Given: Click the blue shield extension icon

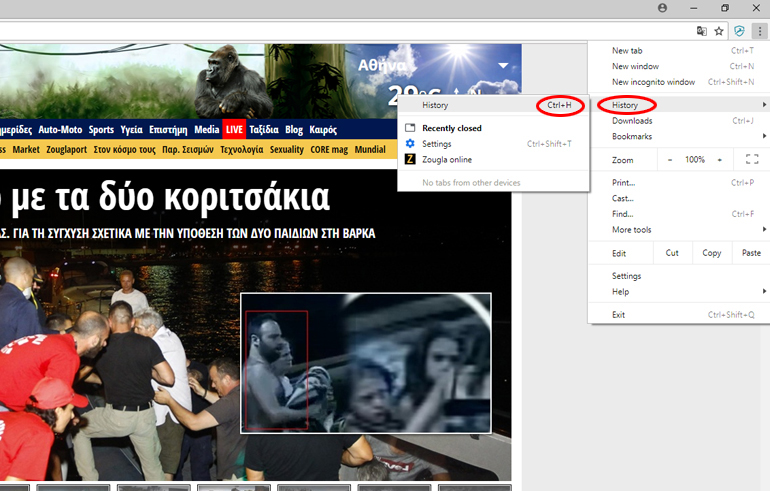Looking at the screenshot, I should [x=739, y=31].
